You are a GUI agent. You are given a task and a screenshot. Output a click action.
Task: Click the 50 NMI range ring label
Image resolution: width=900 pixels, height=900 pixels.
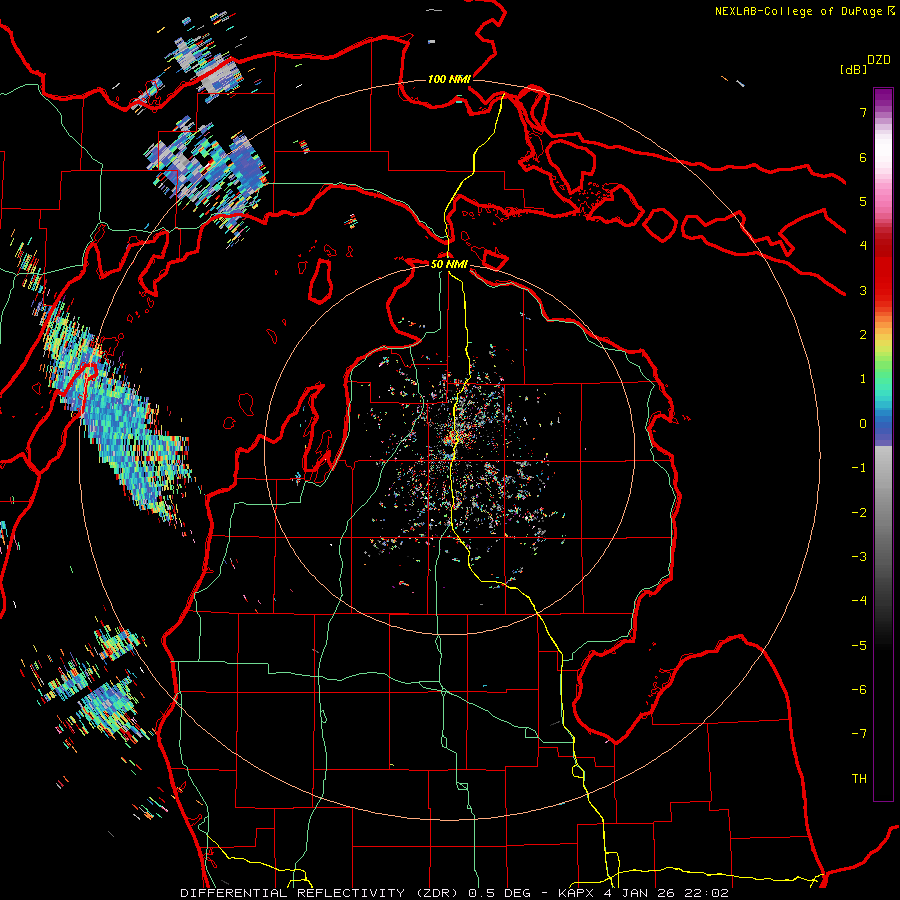pos(449,264)
